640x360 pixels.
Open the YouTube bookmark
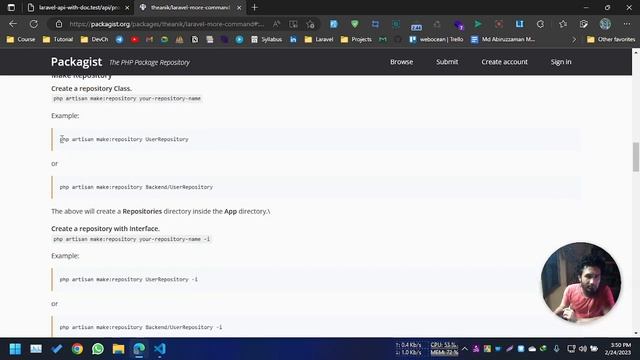tap(134, 39)
